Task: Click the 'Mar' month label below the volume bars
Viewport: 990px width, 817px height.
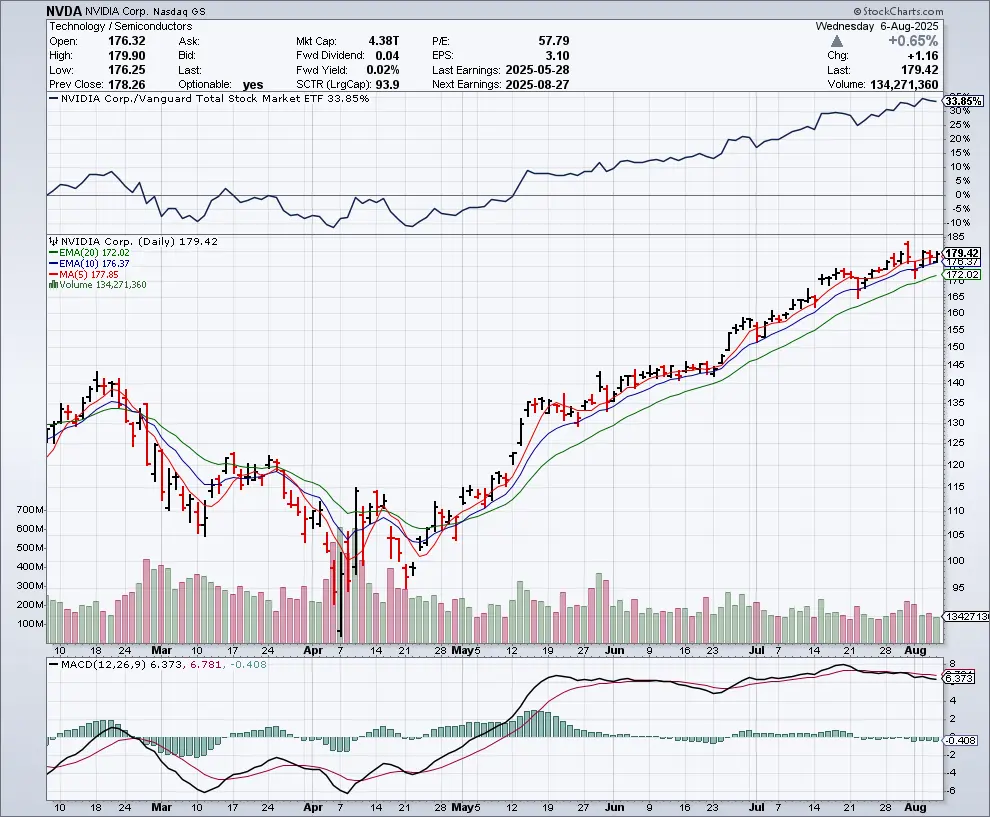Action: tap(162, 650)
